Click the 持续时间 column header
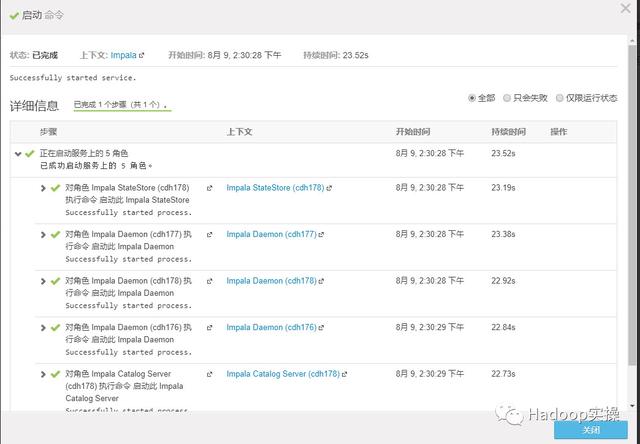Viewport: 640px width, 444px height. pyautogui.click(x=508, y=132)
